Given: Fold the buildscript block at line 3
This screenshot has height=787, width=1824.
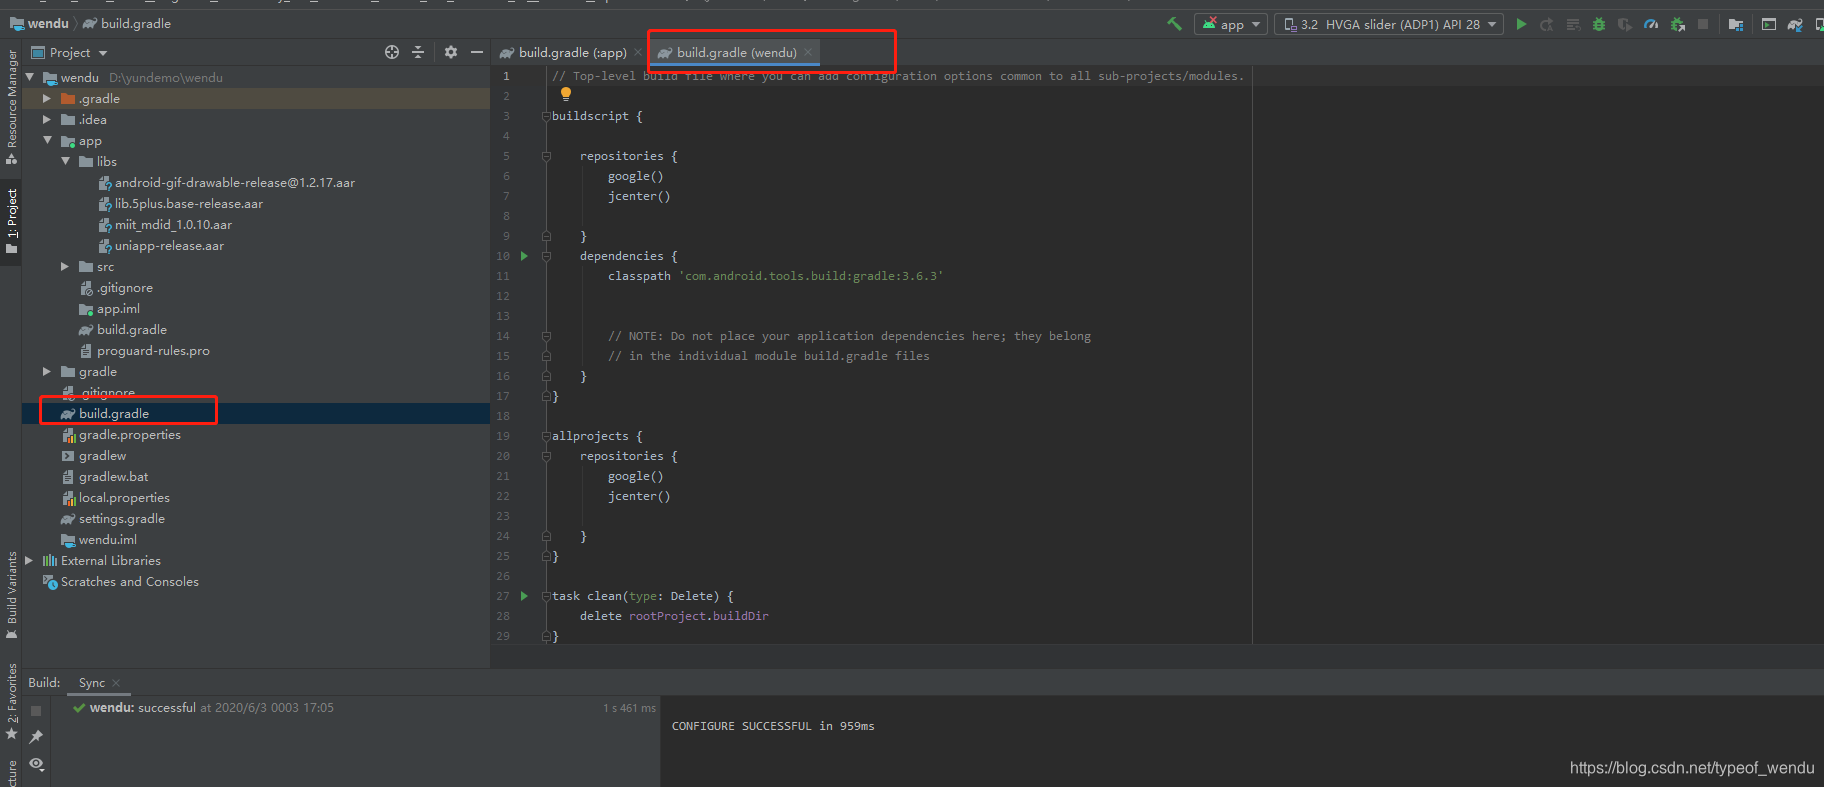Looking at the screenshot, I should (546, 116).
